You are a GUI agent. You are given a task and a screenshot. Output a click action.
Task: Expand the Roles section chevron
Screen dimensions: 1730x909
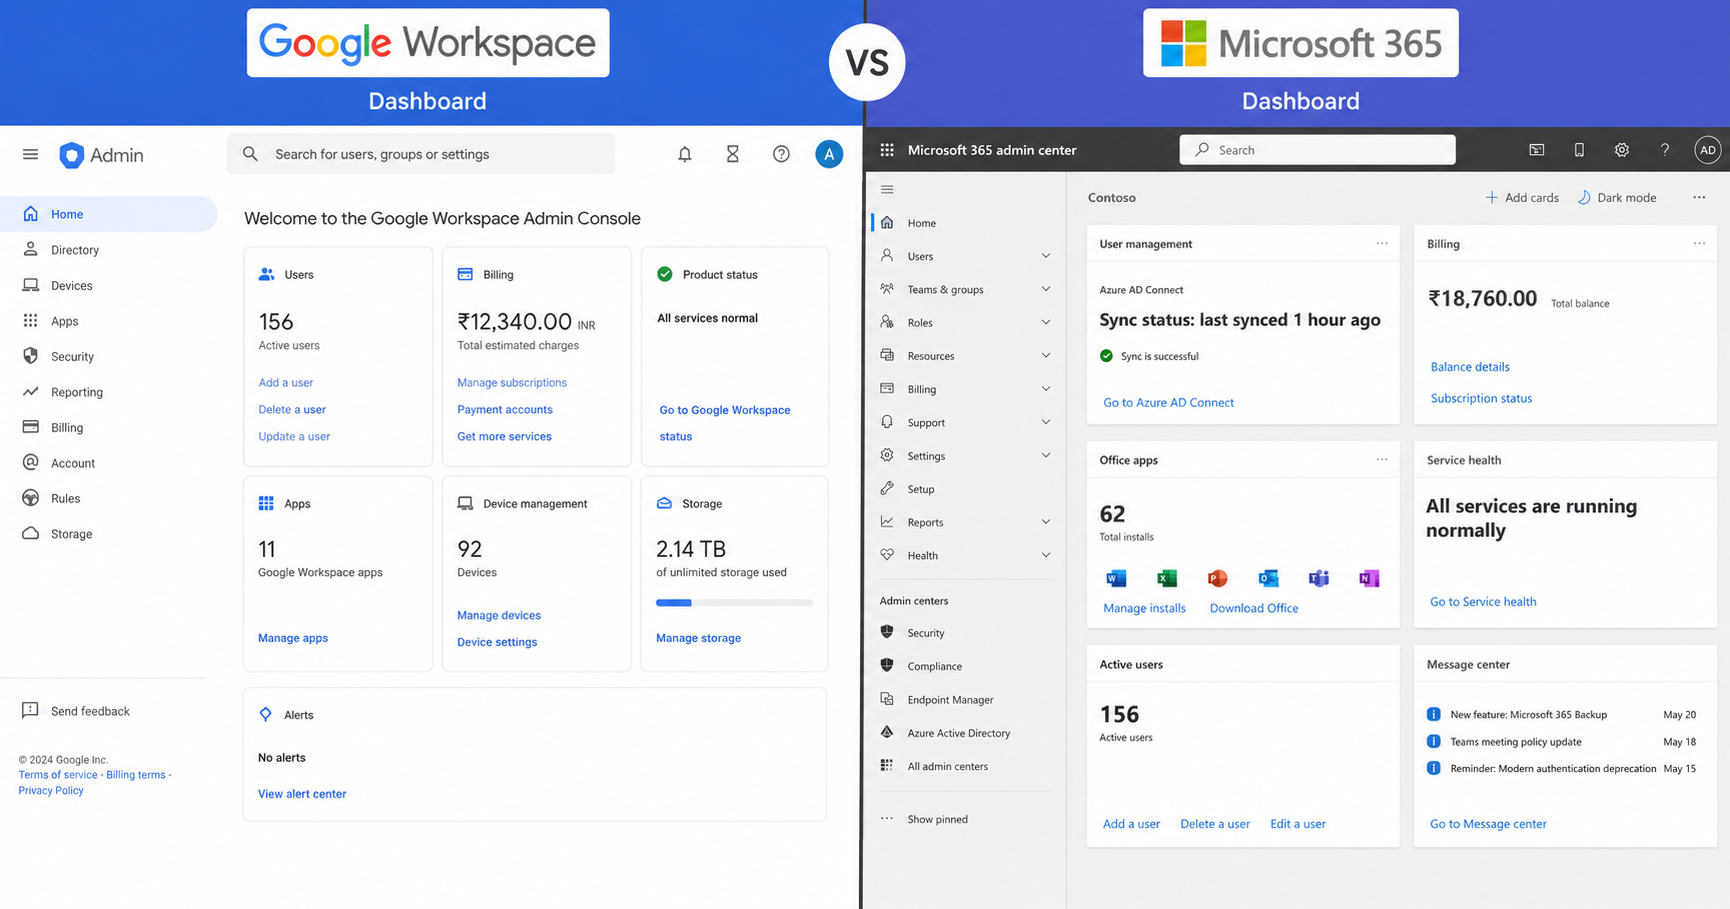coord(1046,322)
